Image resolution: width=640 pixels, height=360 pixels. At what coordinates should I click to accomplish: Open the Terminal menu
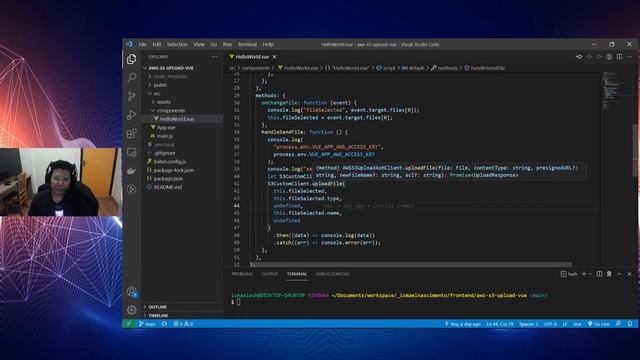tap(247, 44)
